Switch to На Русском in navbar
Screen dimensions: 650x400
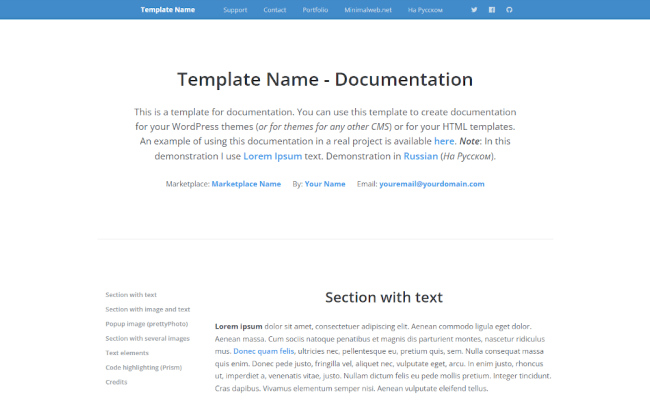pos(425,10)
